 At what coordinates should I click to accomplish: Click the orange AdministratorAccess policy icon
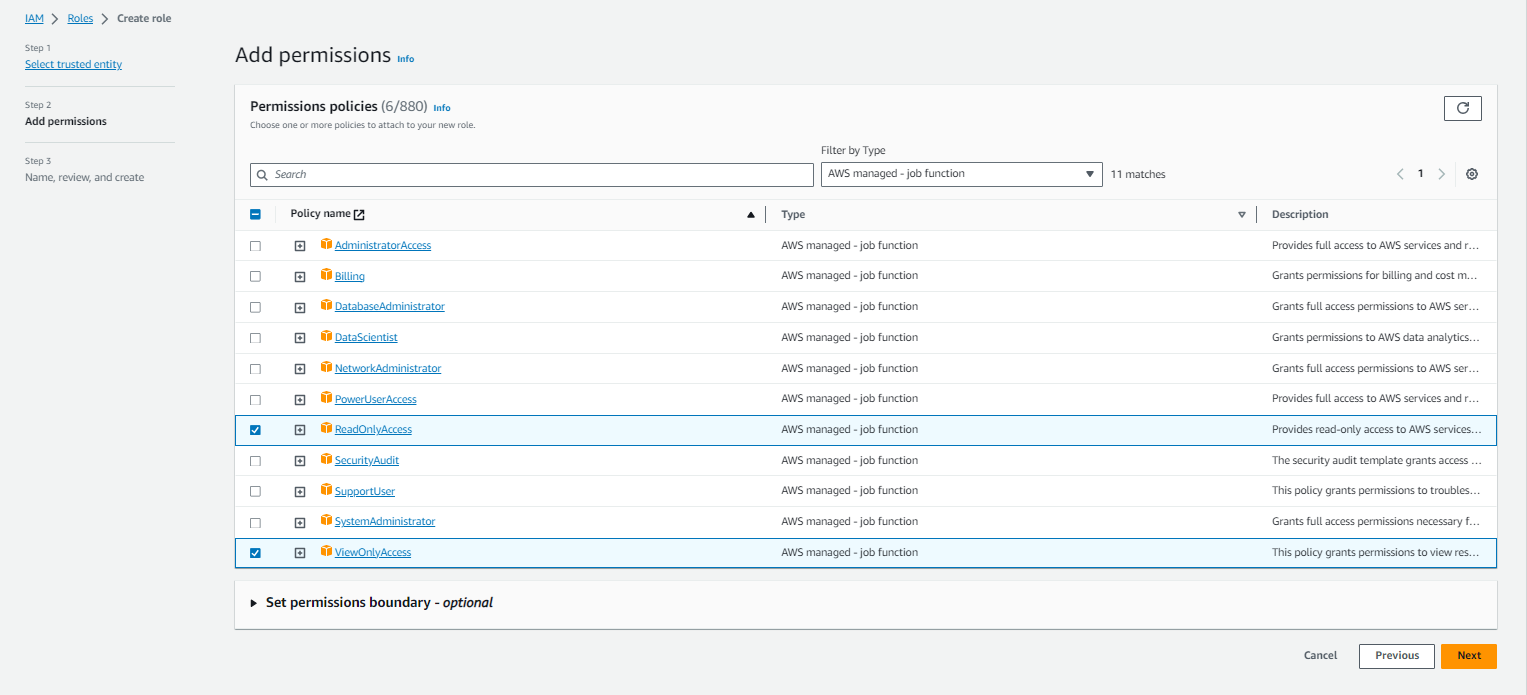(x=326, y=244)
